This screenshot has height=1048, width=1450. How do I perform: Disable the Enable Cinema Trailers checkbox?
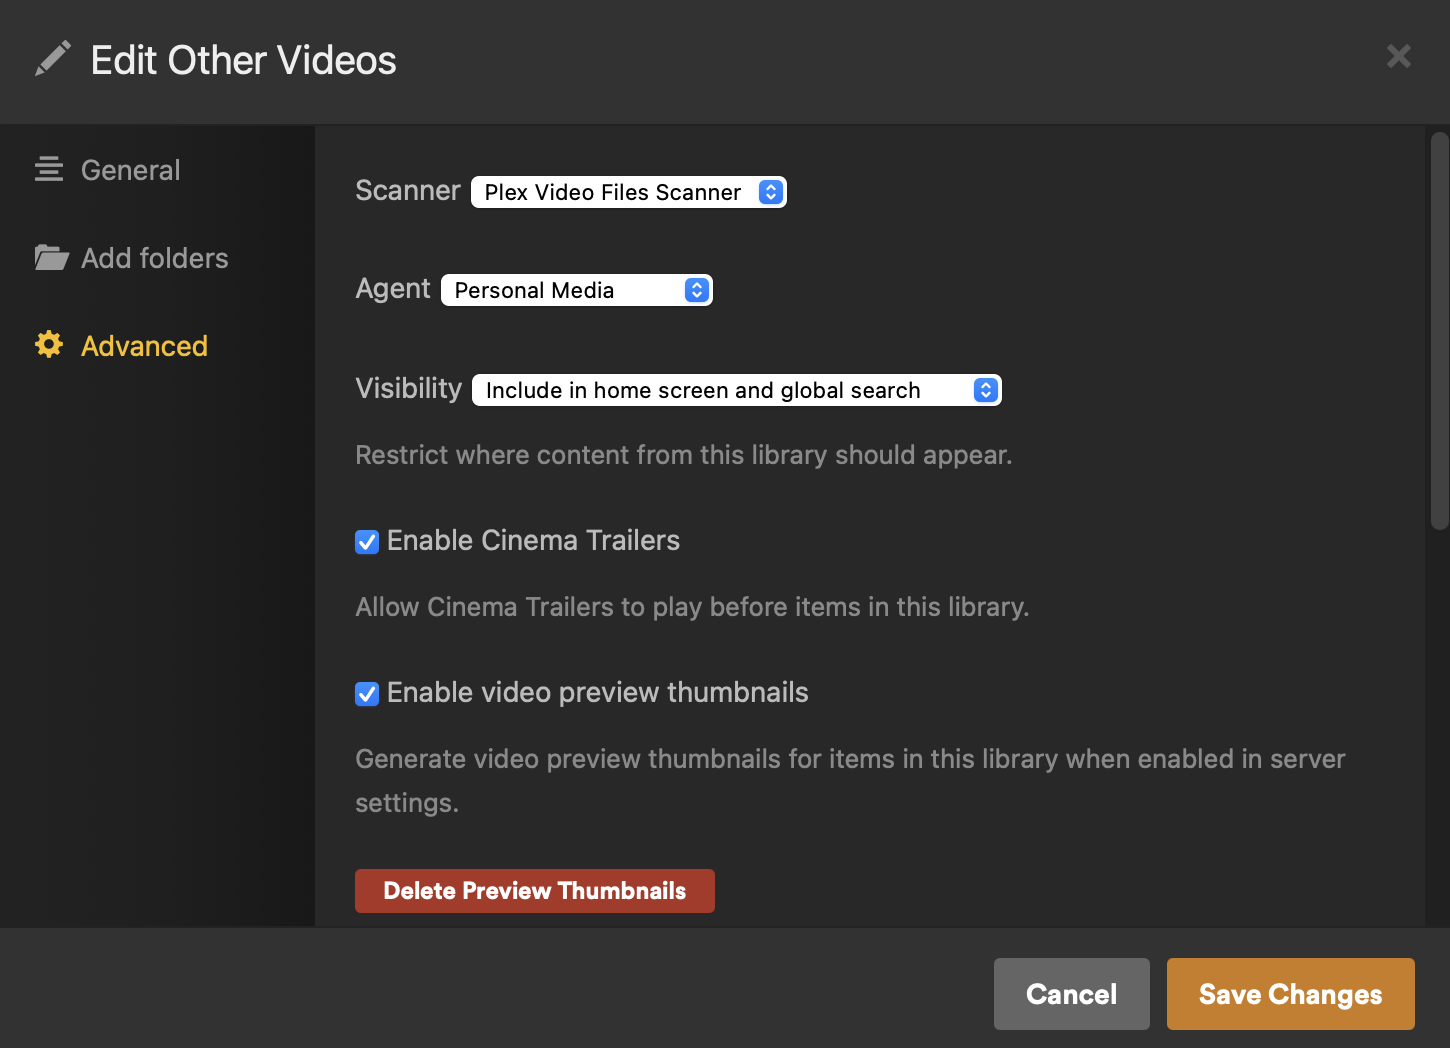367,542
